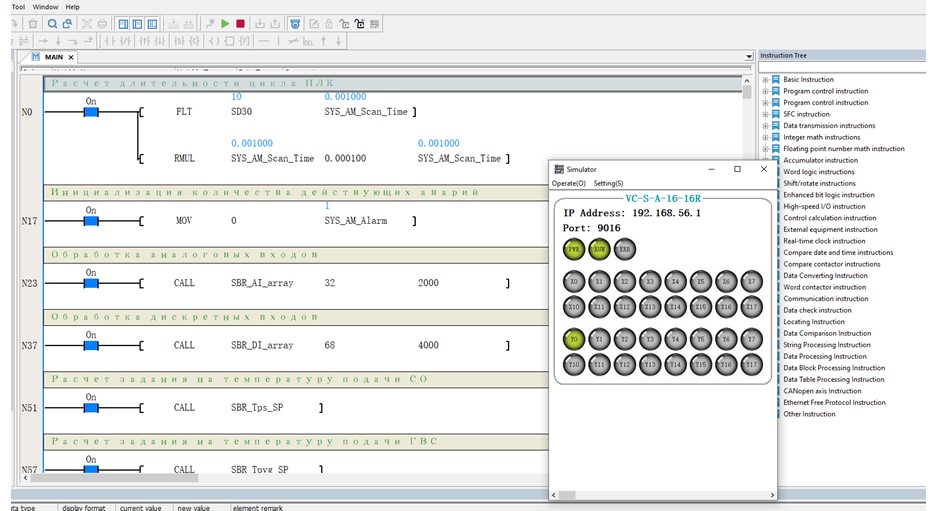Click the SYS_AM_Alarm operand in rung N17

point(356,221)
